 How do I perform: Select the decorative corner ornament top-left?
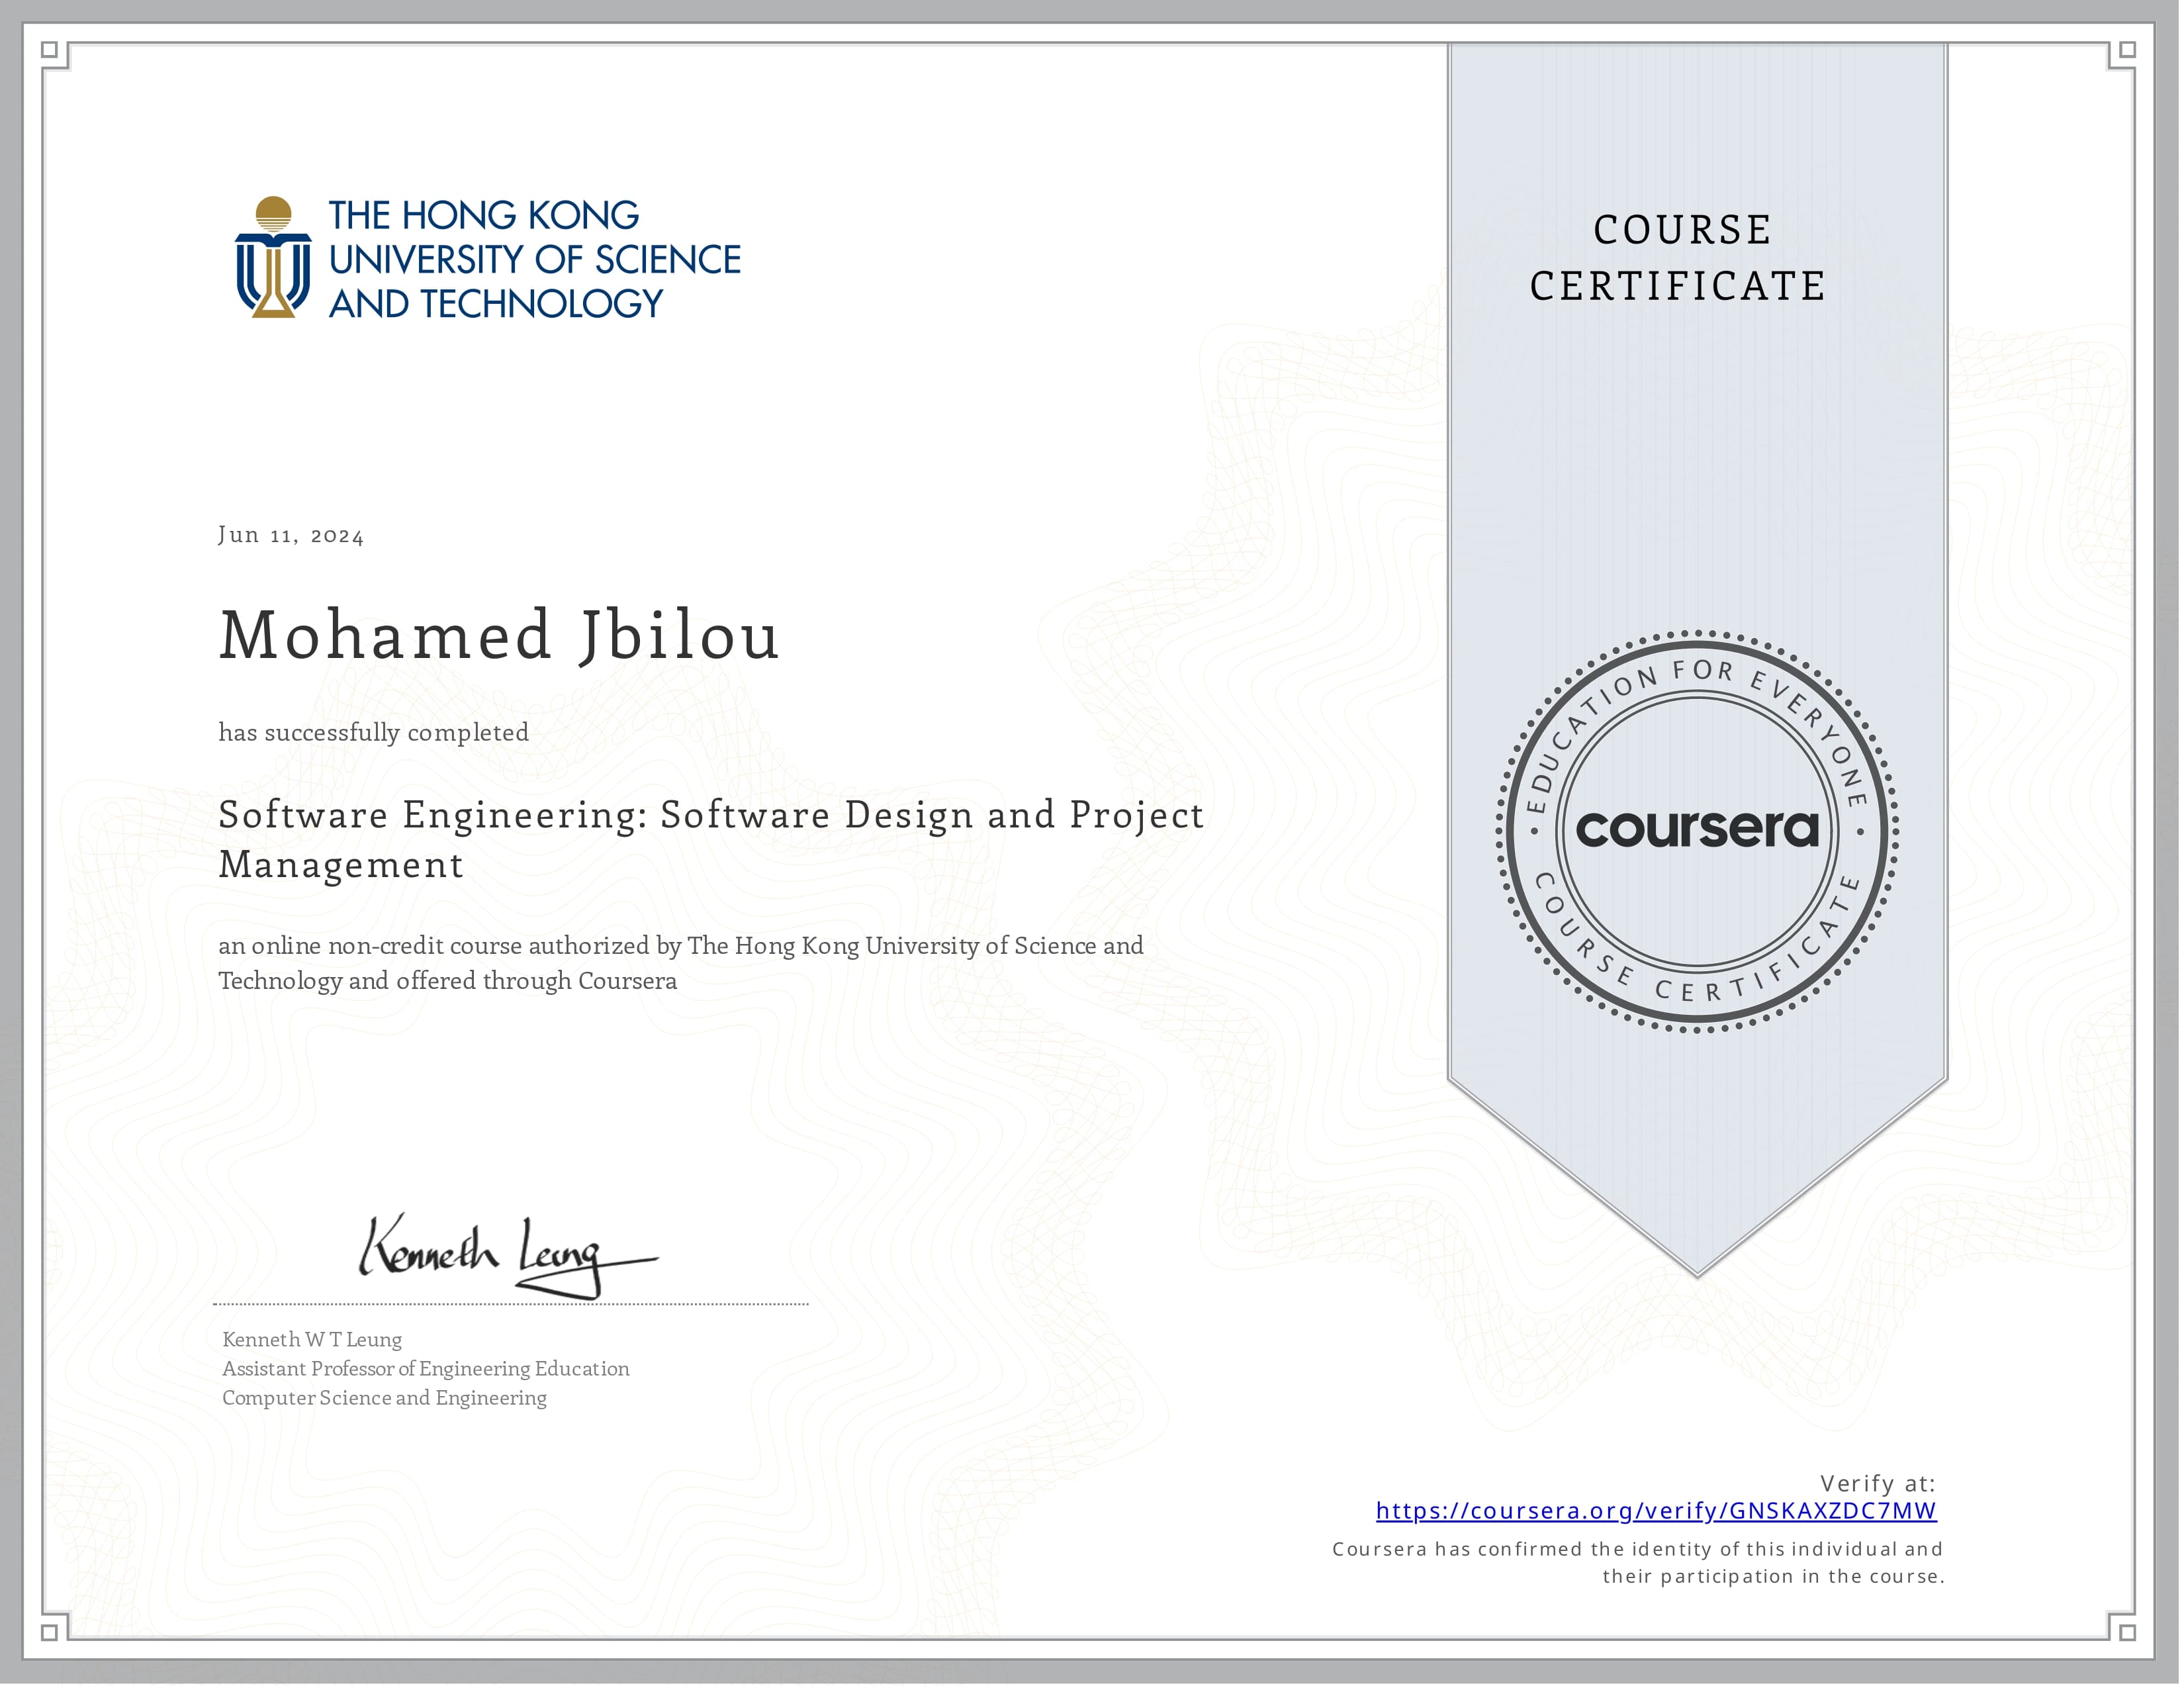point(55,55)
